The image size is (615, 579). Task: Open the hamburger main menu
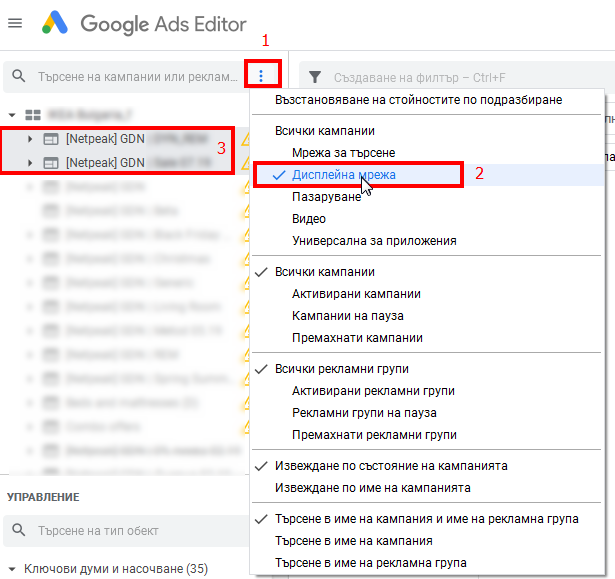click(15, 23)
